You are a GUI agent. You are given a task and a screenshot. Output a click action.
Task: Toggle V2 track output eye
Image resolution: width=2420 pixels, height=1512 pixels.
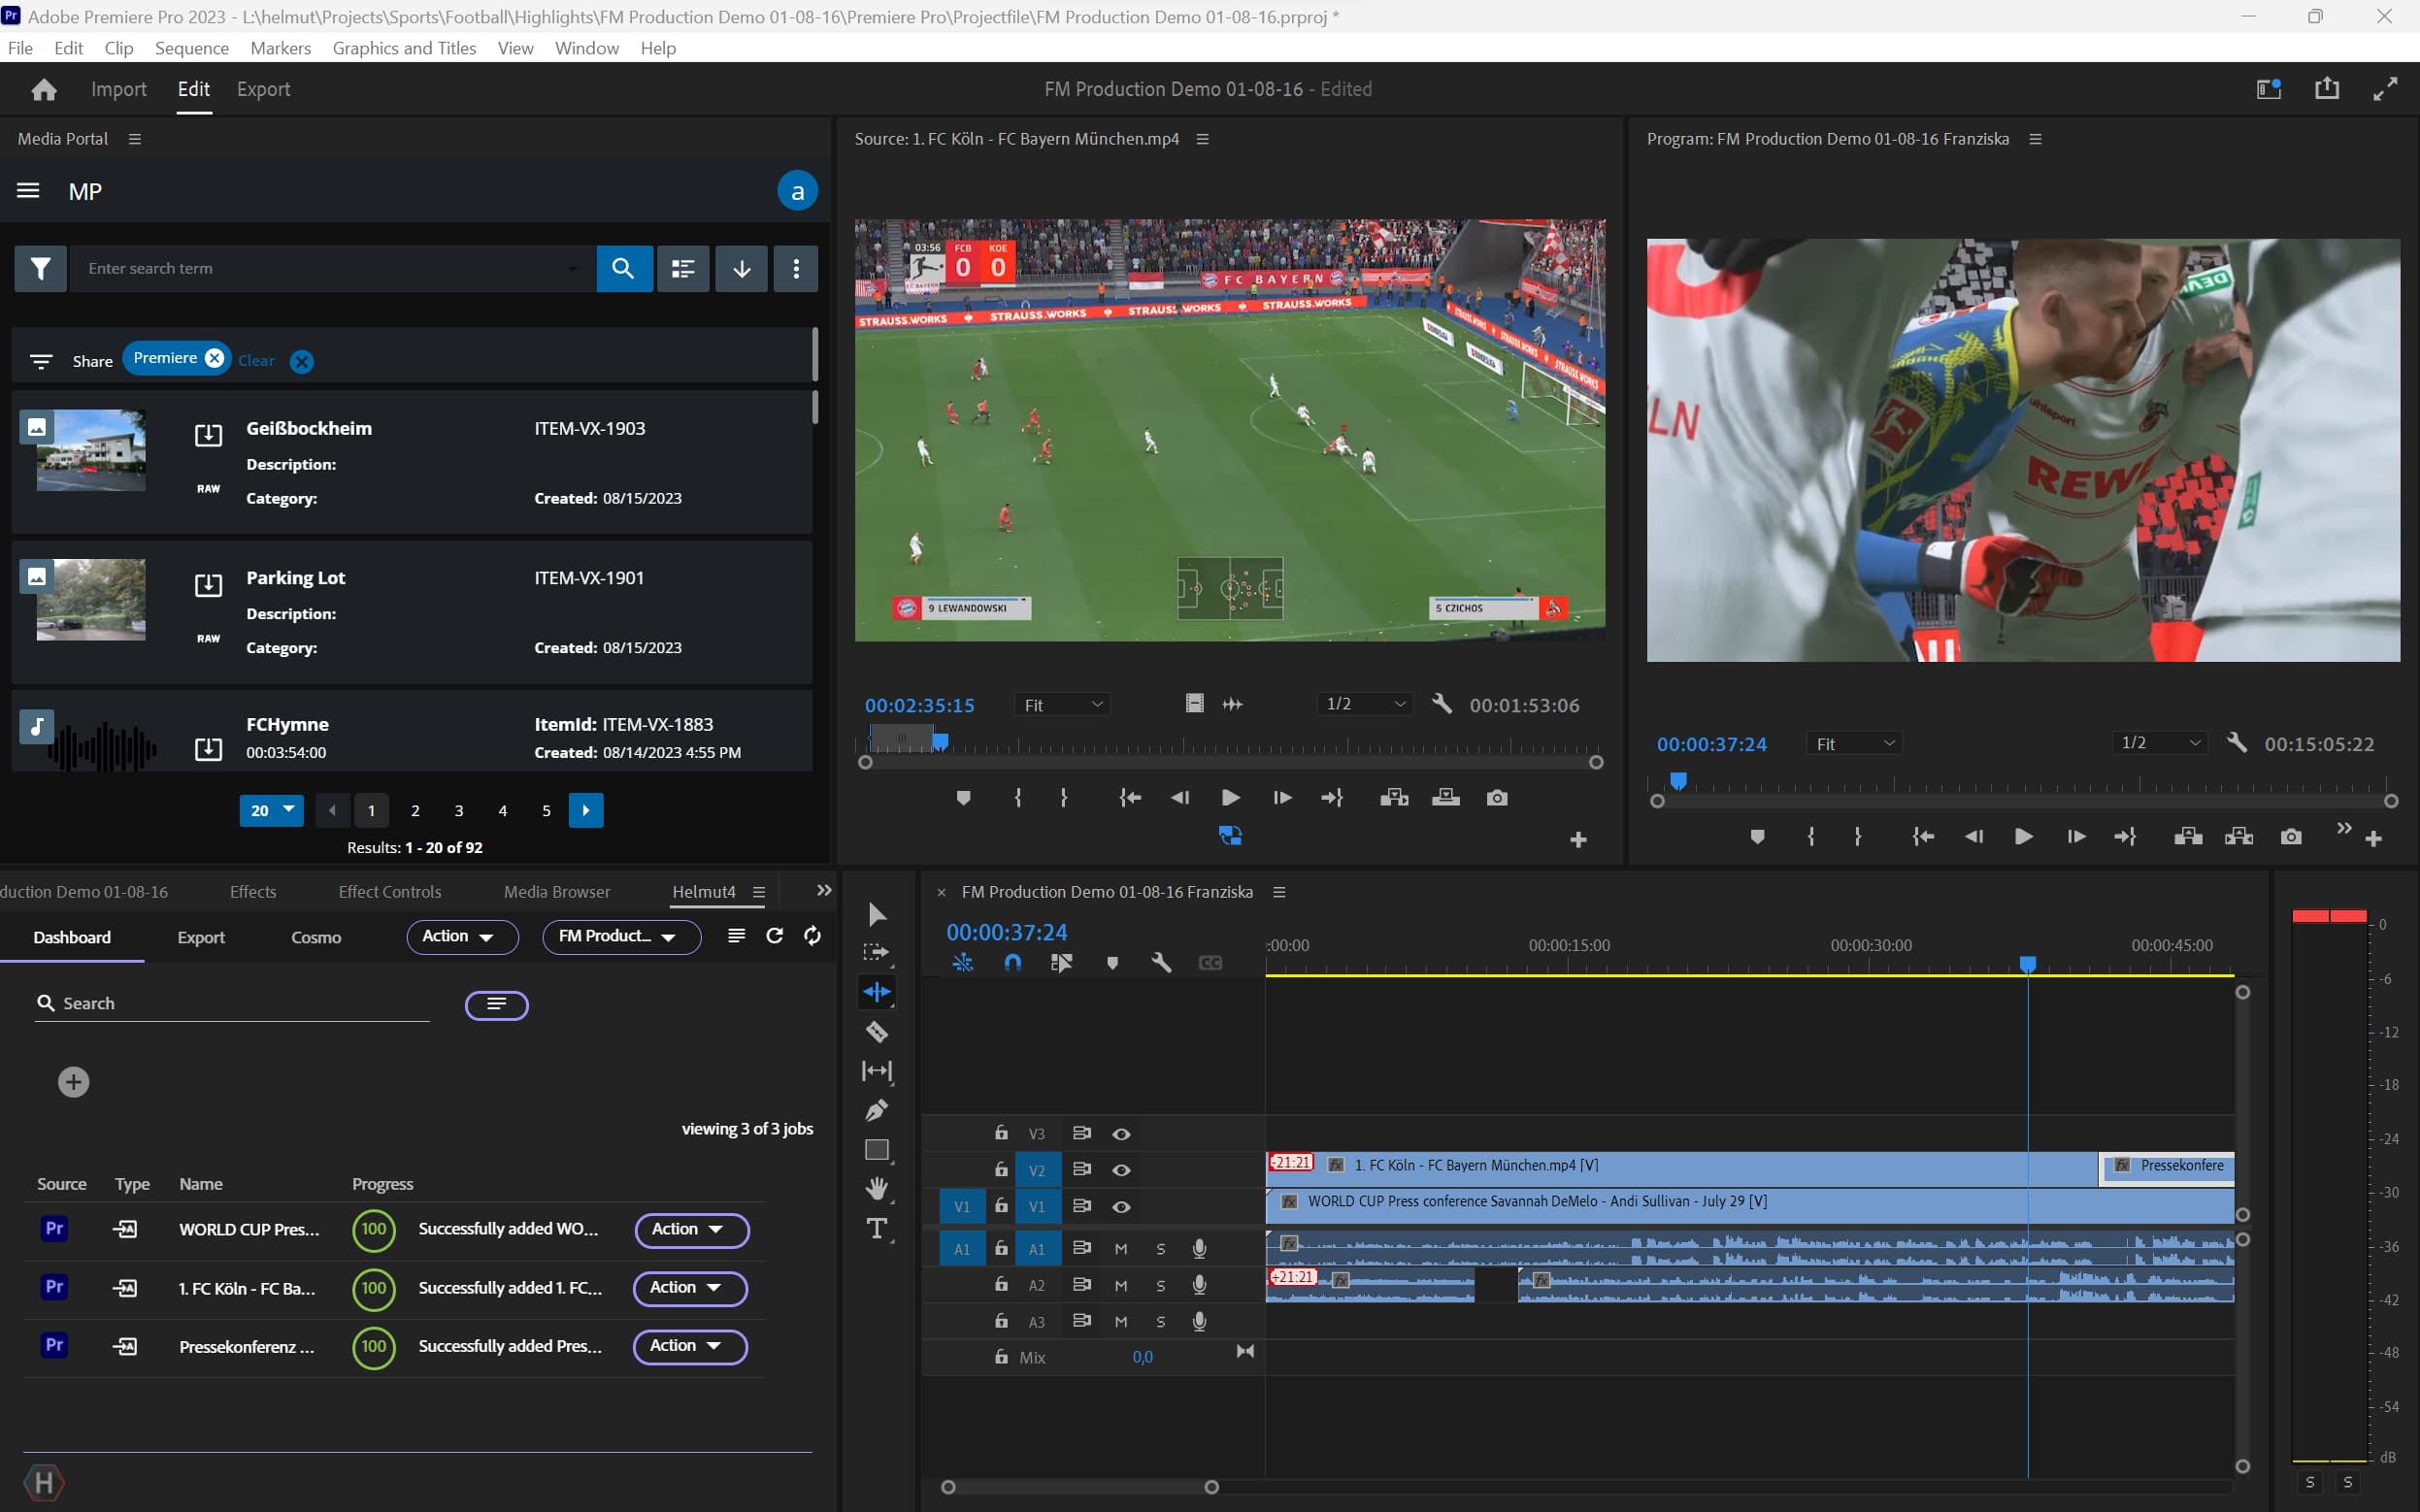click(1121, 1170)
